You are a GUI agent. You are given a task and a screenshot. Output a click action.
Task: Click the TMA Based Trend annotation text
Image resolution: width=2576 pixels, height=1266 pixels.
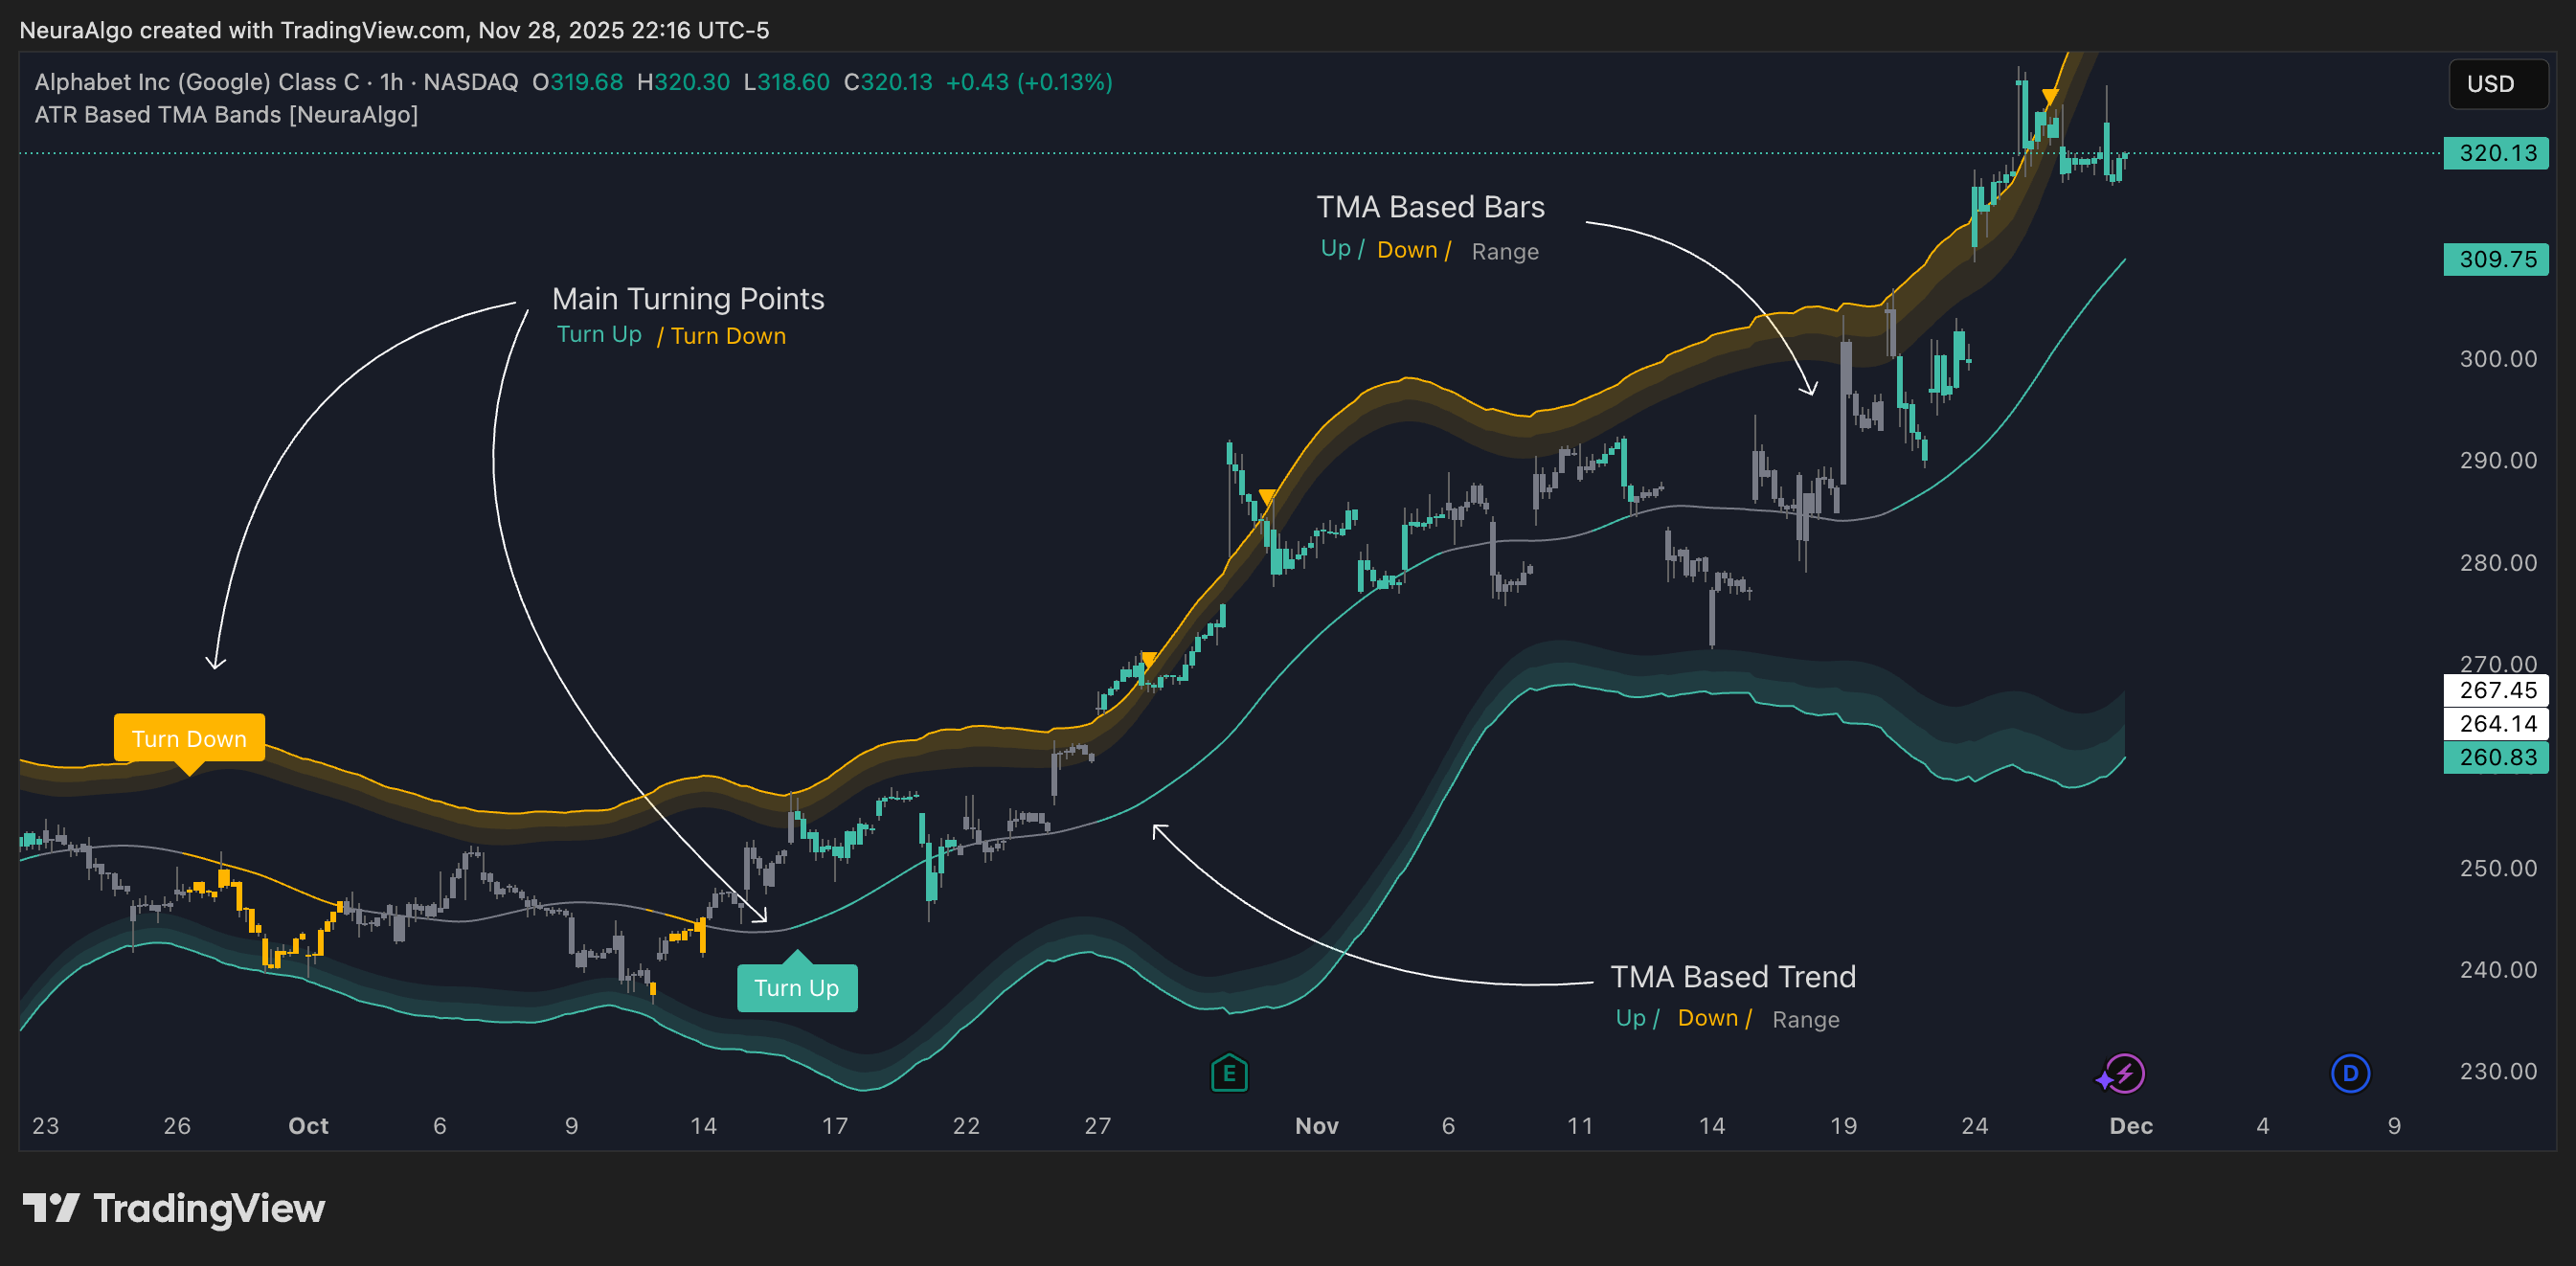click(1733, 977)
